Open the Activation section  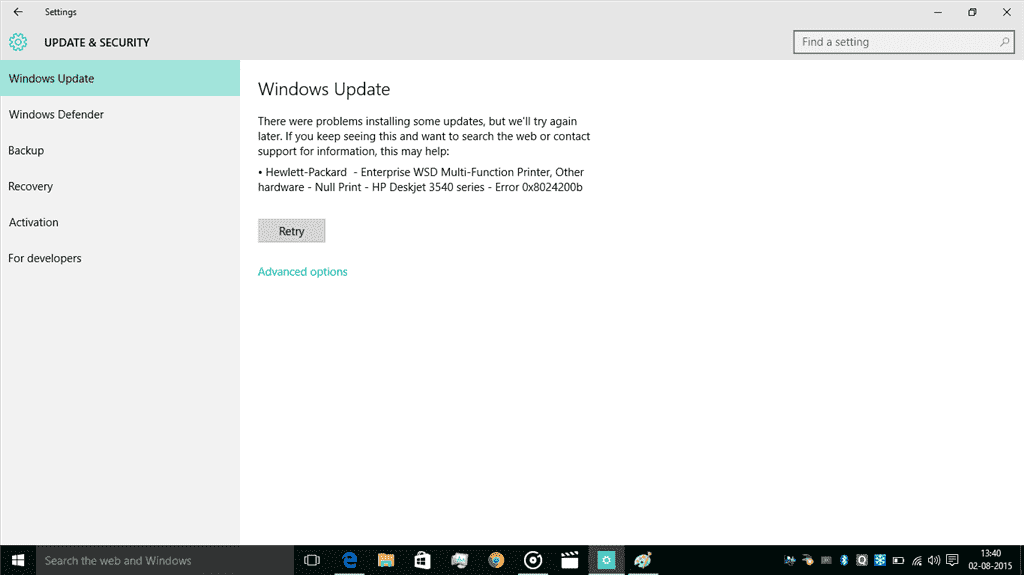pyautogui.click(x=120, y=222)
